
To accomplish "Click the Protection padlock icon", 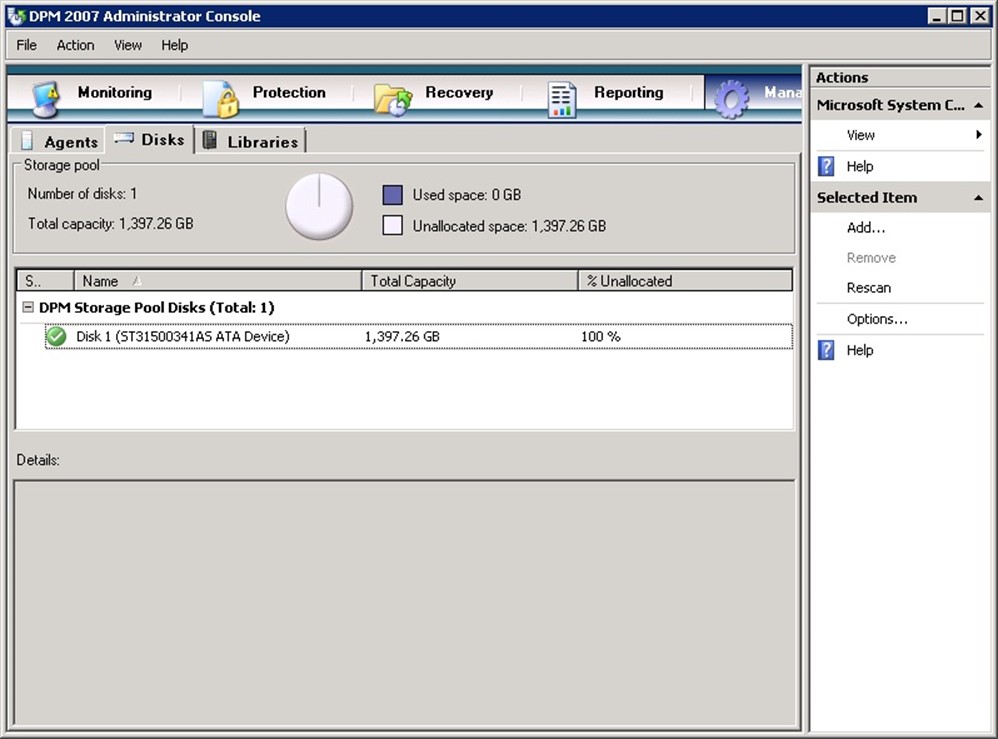I will tap(221, 98).
